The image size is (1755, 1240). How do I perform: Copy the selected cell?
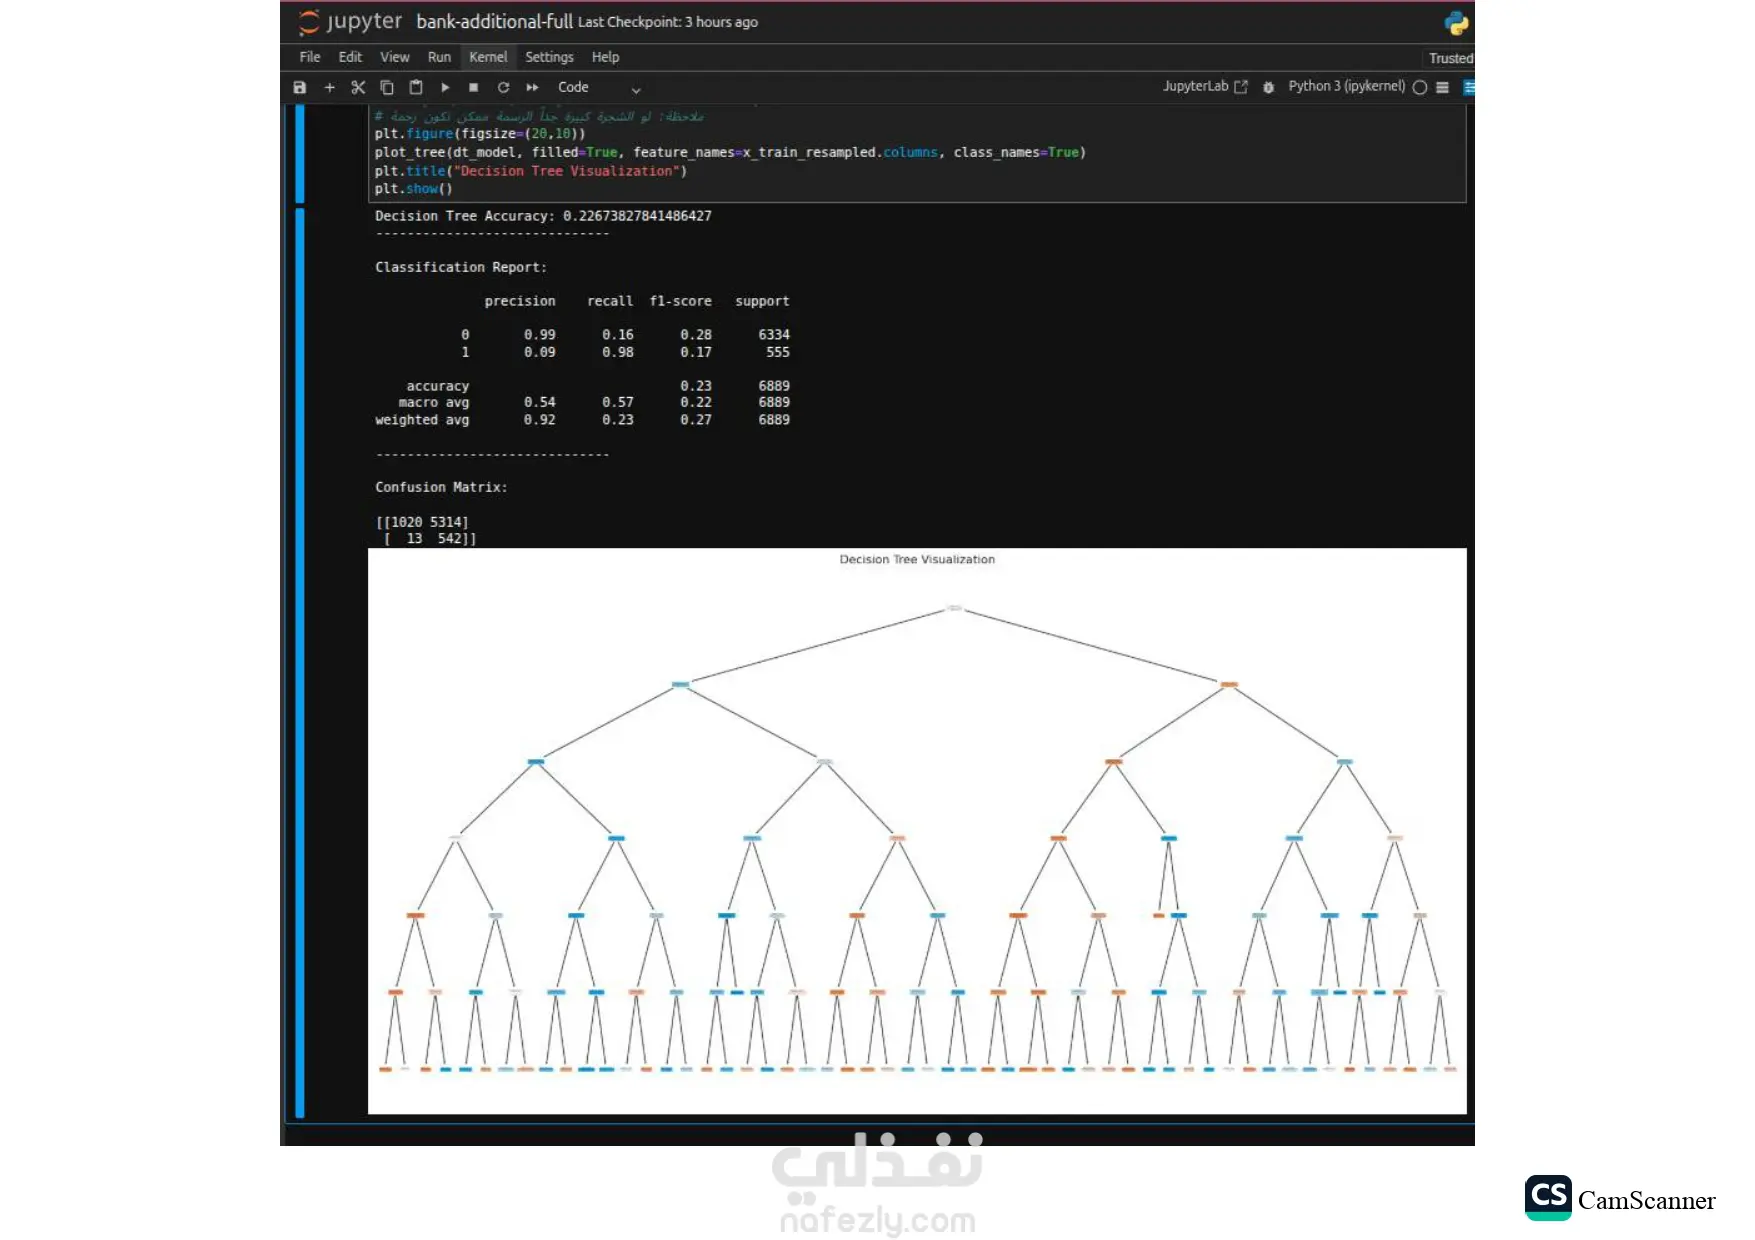pyautogui.click(x=387, y=88)
